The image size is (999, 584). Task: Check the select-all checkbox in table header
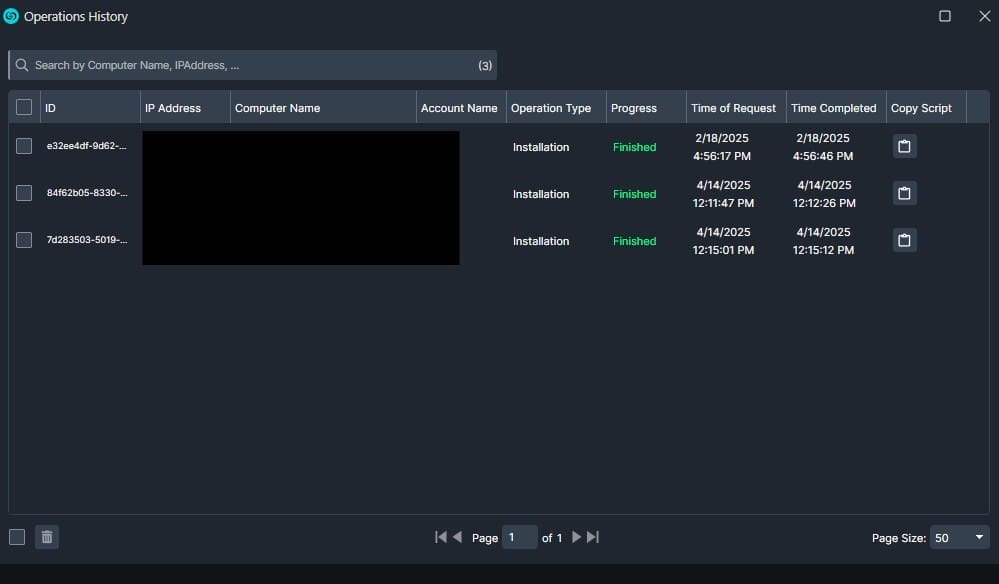pos(24,108)
